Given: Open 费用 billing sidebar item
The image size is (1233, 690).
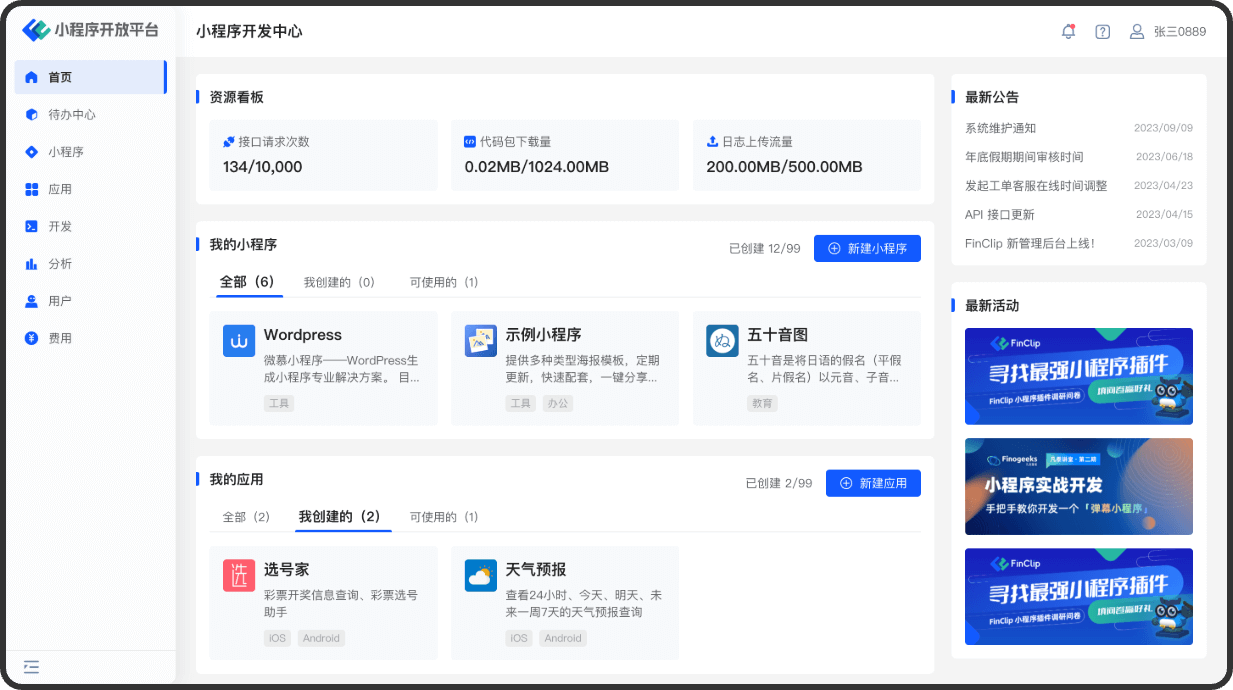Looking at the screenshot, I should [60, 338].
